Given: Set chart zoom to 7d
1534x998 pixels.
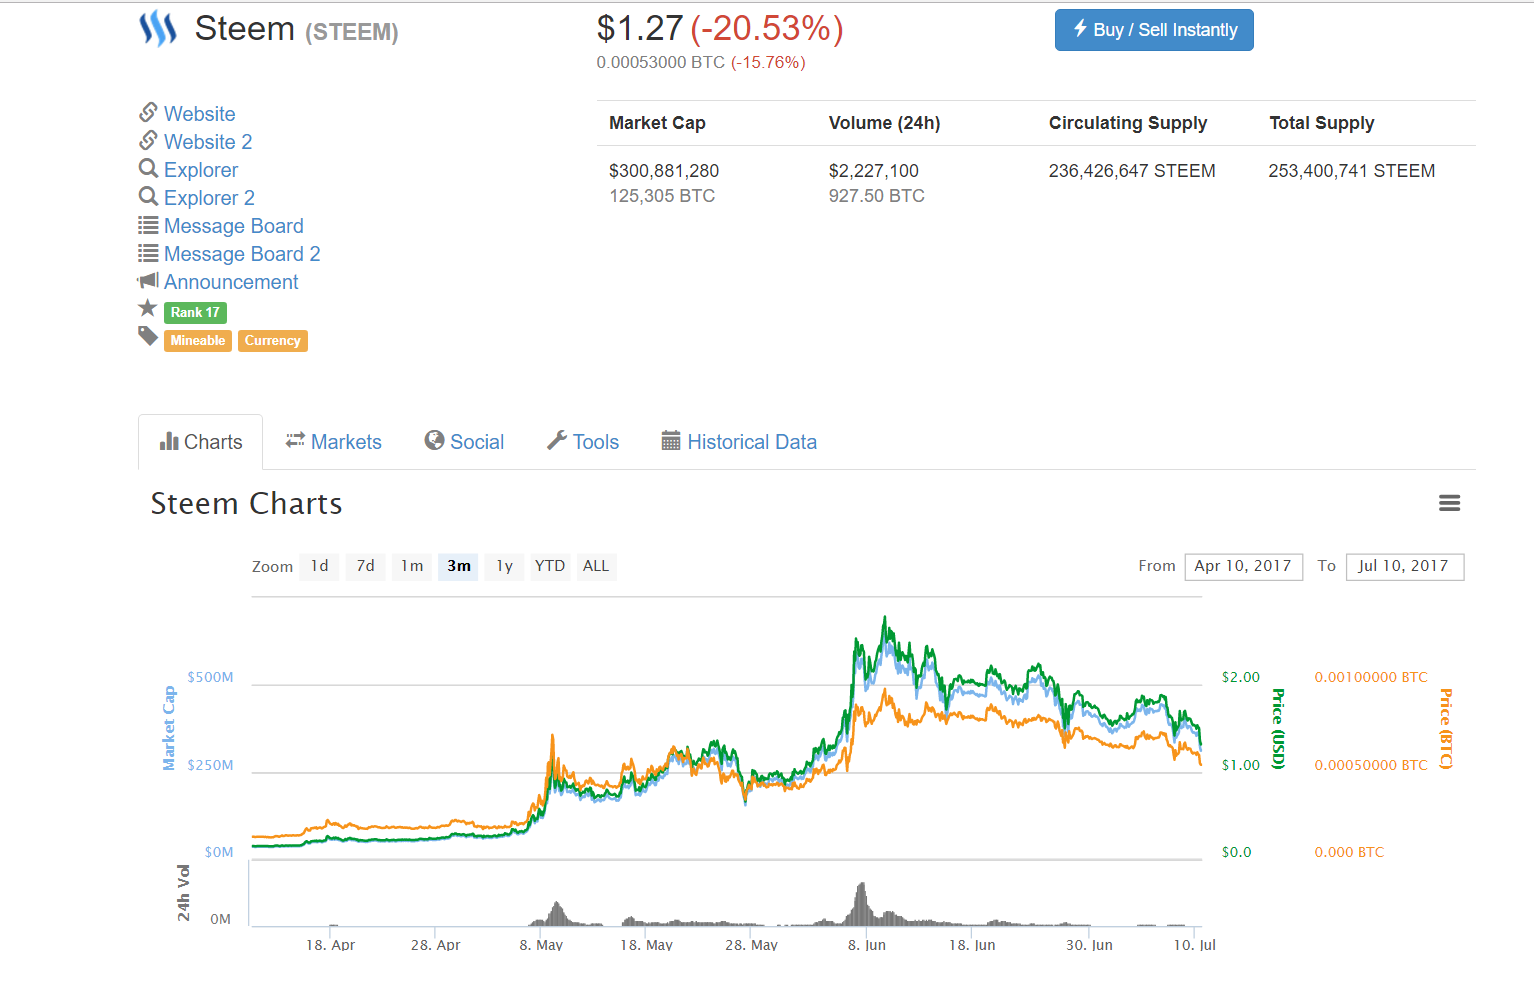Looking at the screenshot, I should pyautogui.click(x=366, y=566).
